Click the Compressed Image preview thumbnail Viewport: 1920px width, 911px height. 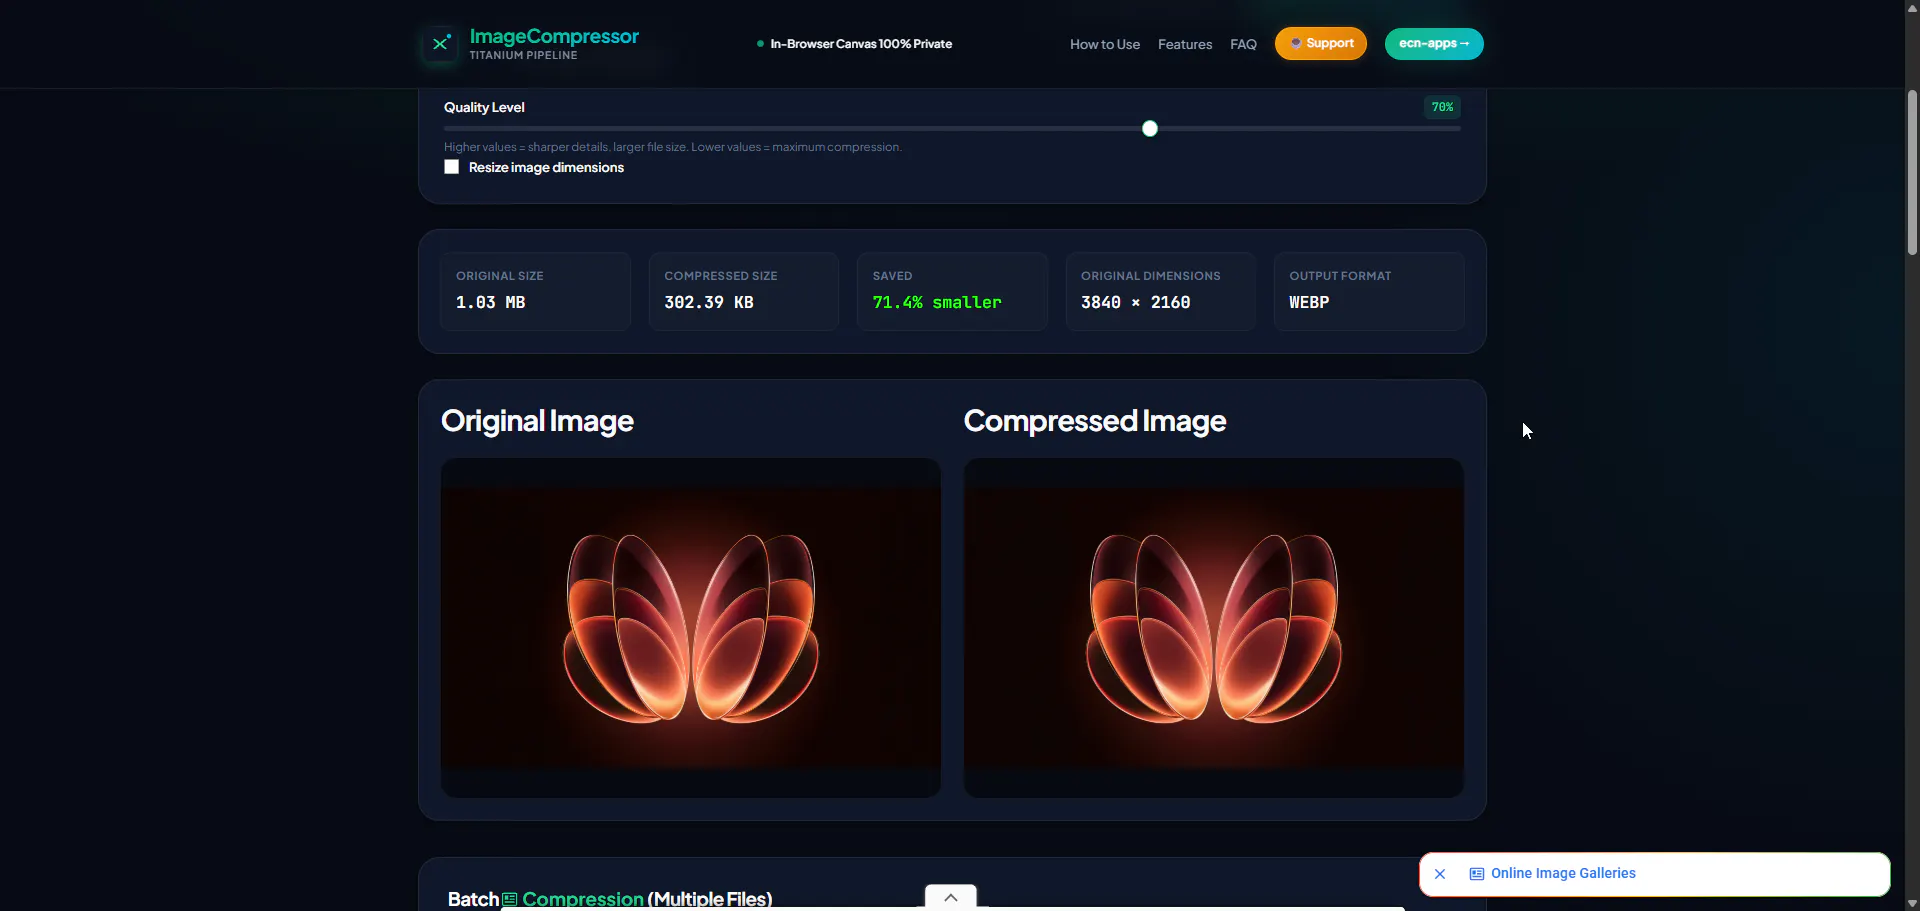point(1214,628)
